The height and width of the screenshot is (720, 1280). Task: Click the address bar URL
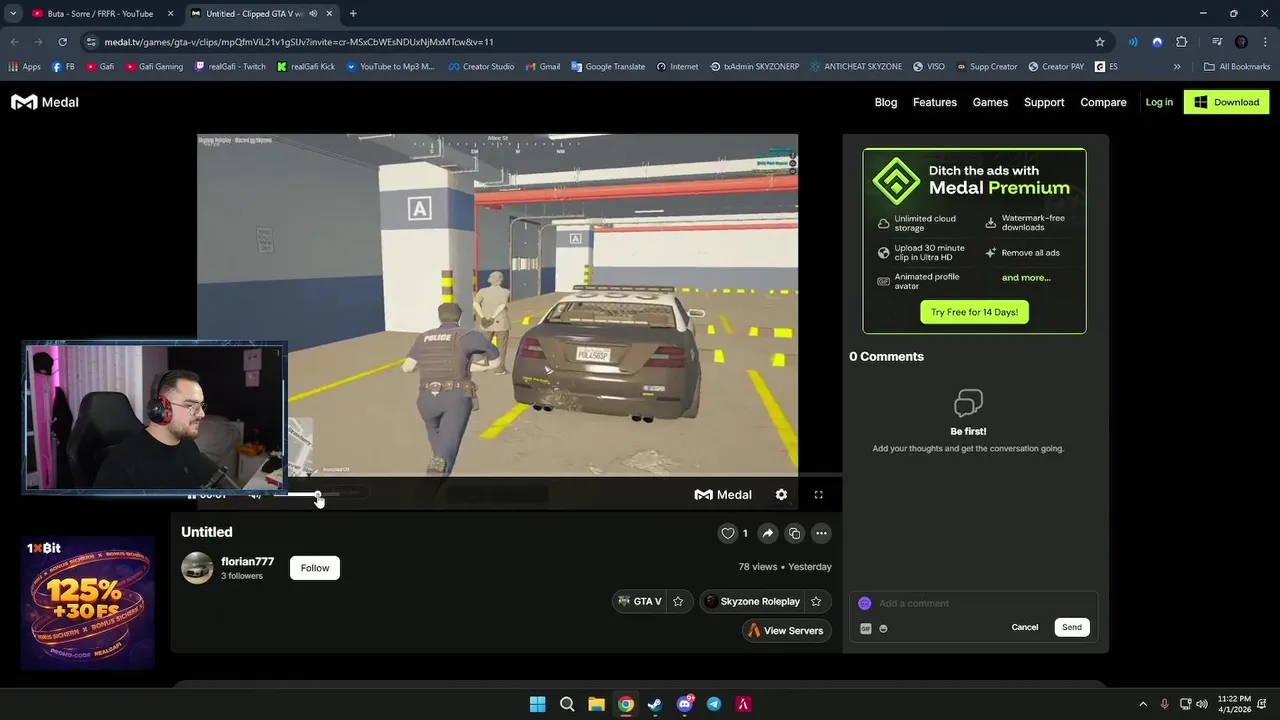[x=300, y=42]
